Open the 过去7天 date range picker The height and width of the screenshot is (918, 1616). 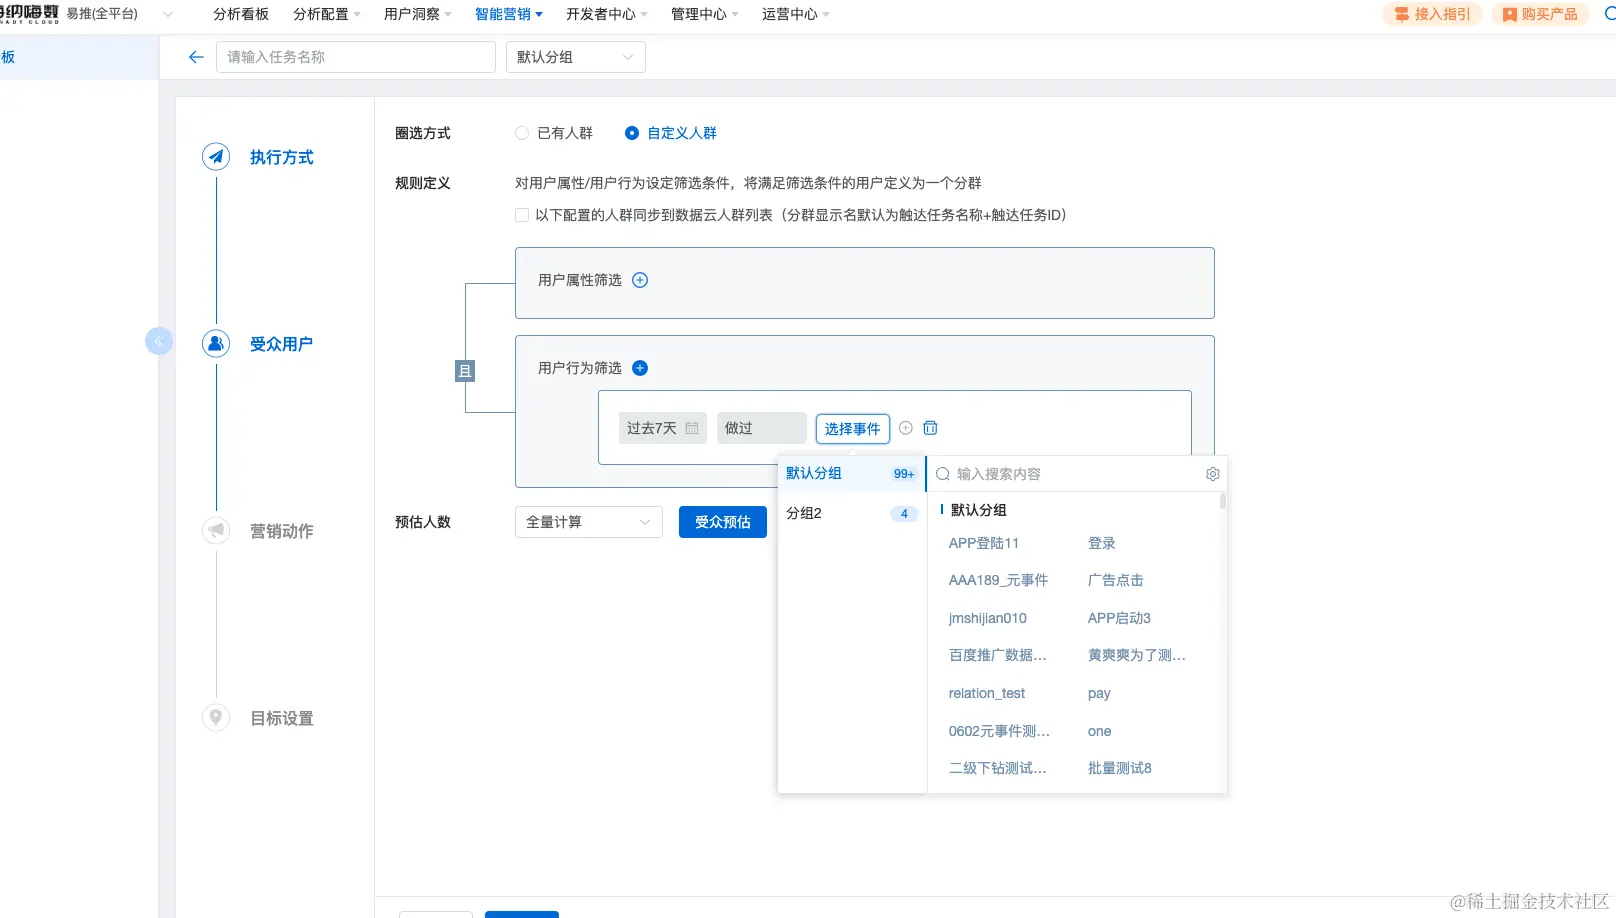(663, 428)
